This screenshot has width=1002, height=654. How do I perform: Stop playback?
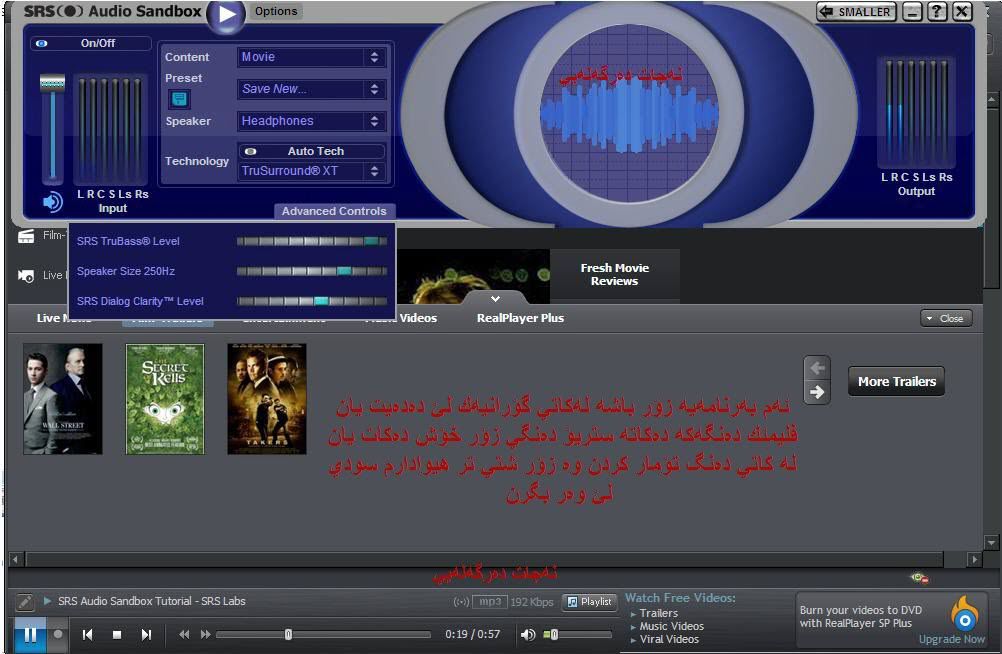click(117, 634)
